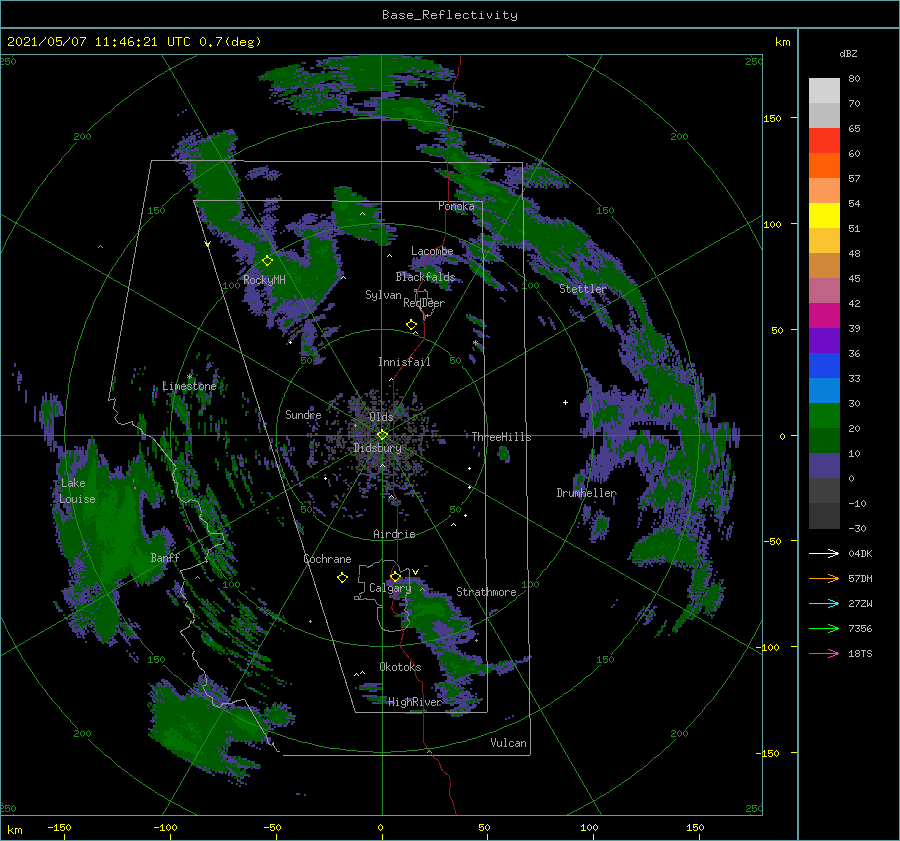Click the Innisfail label
The width and height of the screenshot is (900, 841).
point(404,362)
